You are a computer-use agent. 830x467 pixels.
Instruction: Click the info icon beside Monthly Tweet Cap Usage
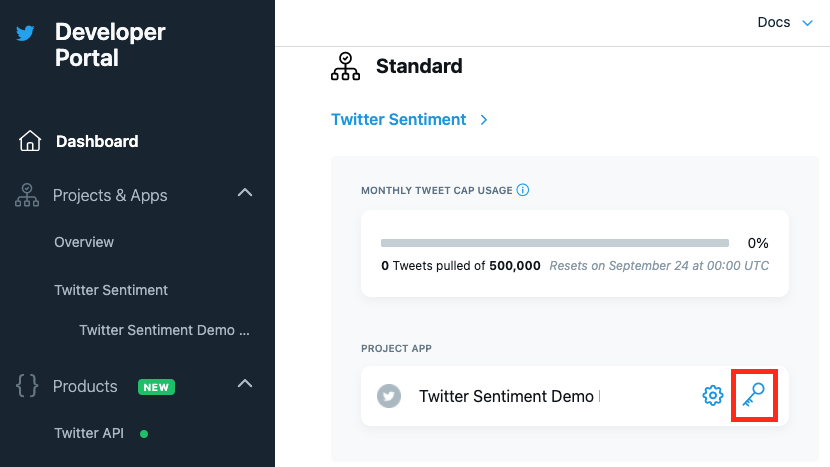click(x=522, y=190)
